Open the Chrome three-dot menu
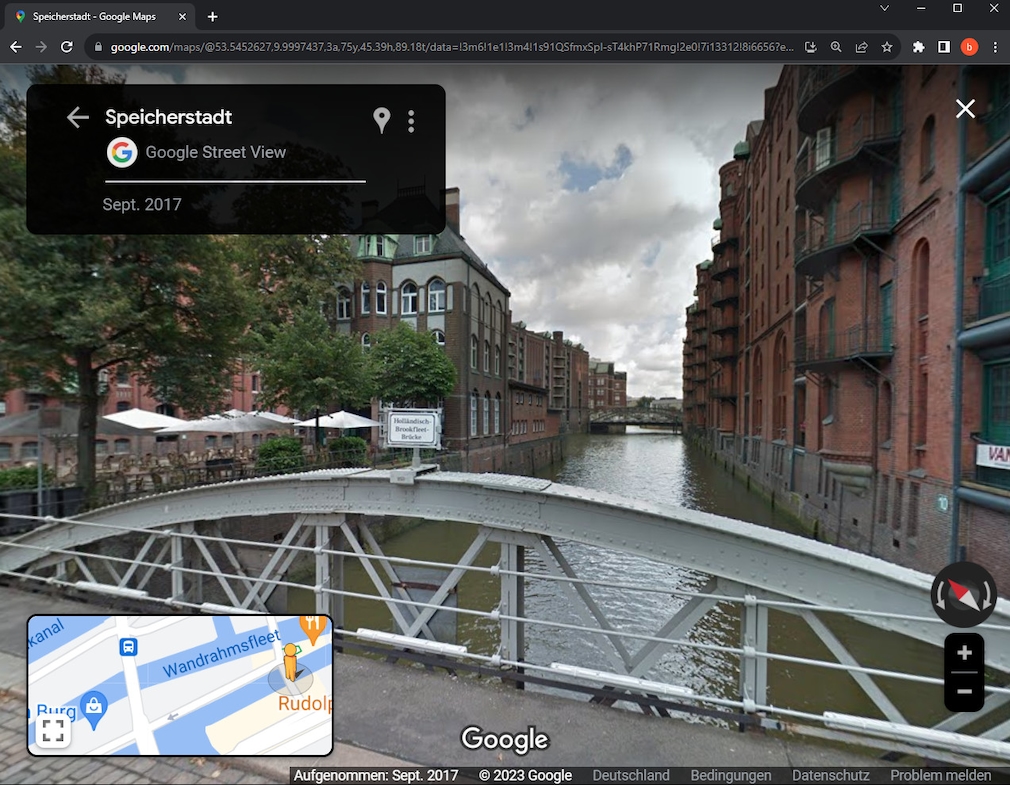 (x=995, y=46)
